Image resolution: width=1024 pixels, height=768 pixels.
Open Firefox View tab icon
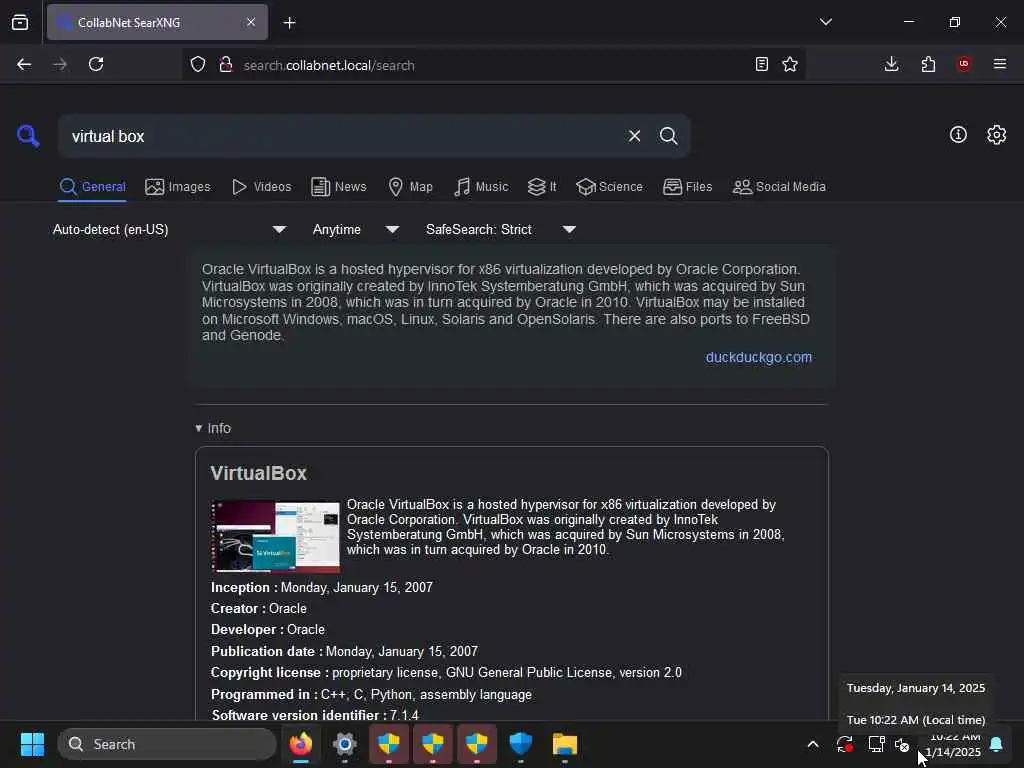[x=20, y=22]
